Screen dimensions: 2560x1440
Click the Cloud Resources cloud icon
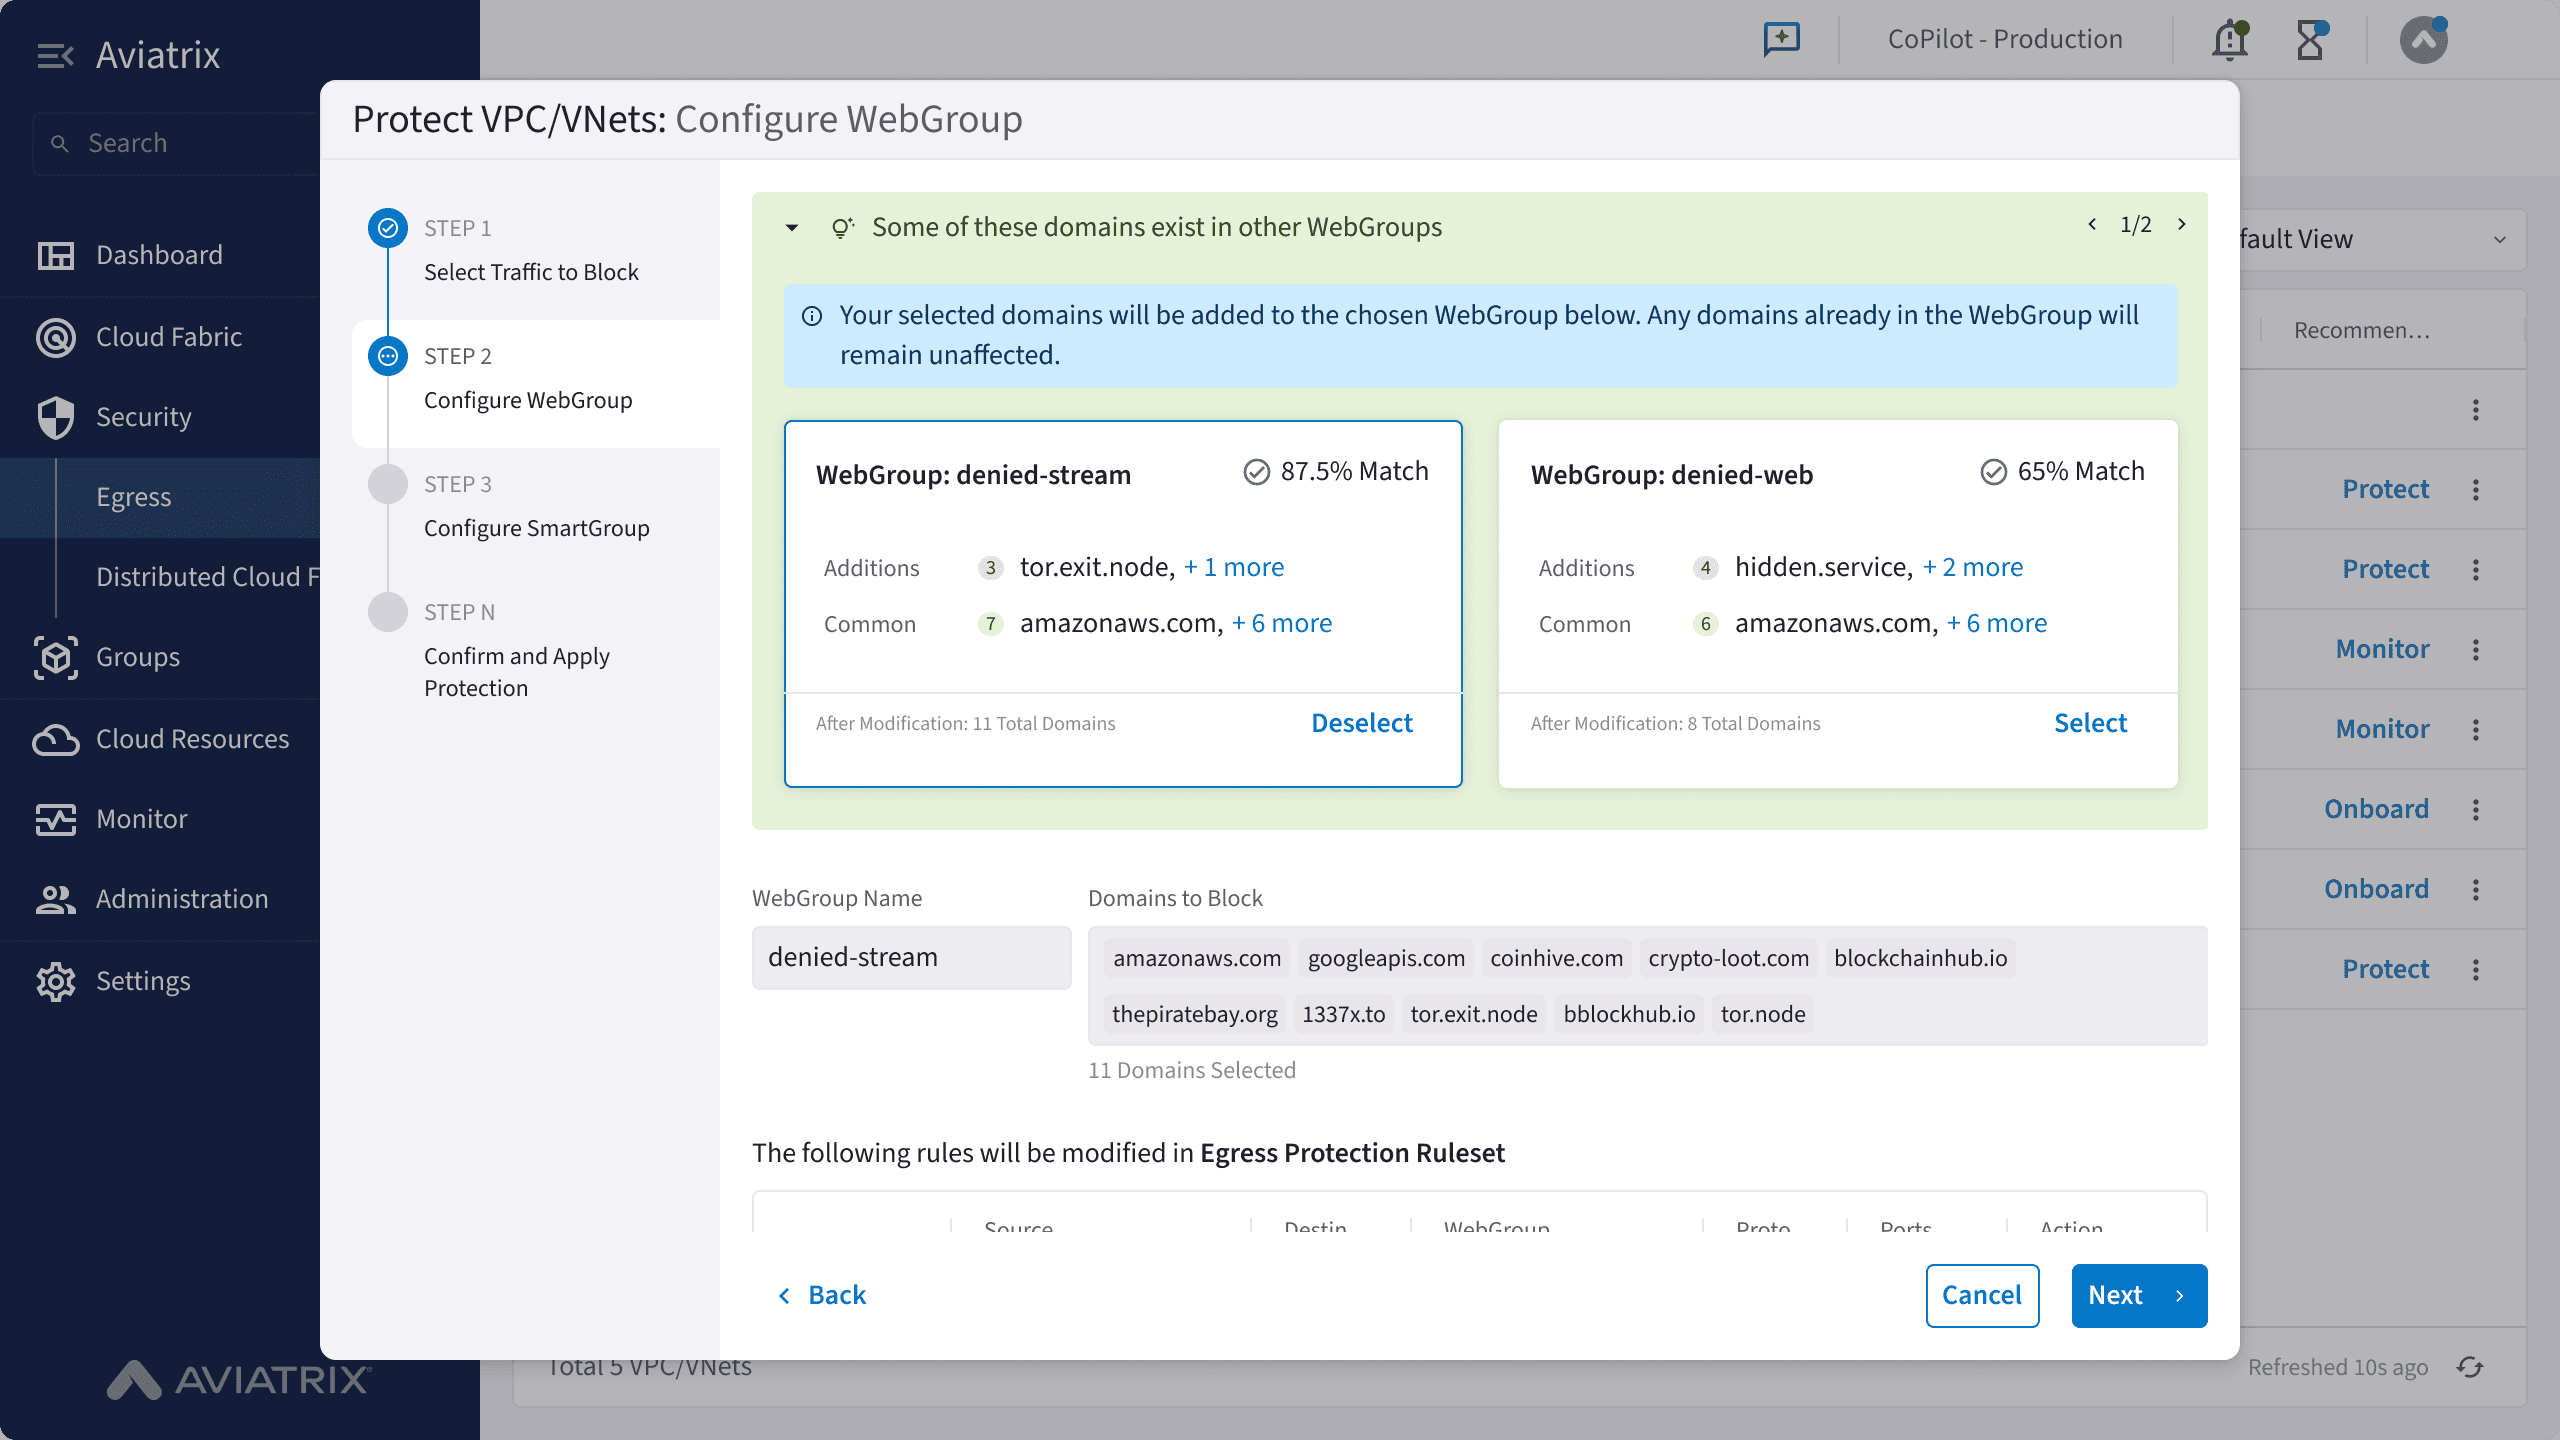pyautogui.click(x=55, y=740)
